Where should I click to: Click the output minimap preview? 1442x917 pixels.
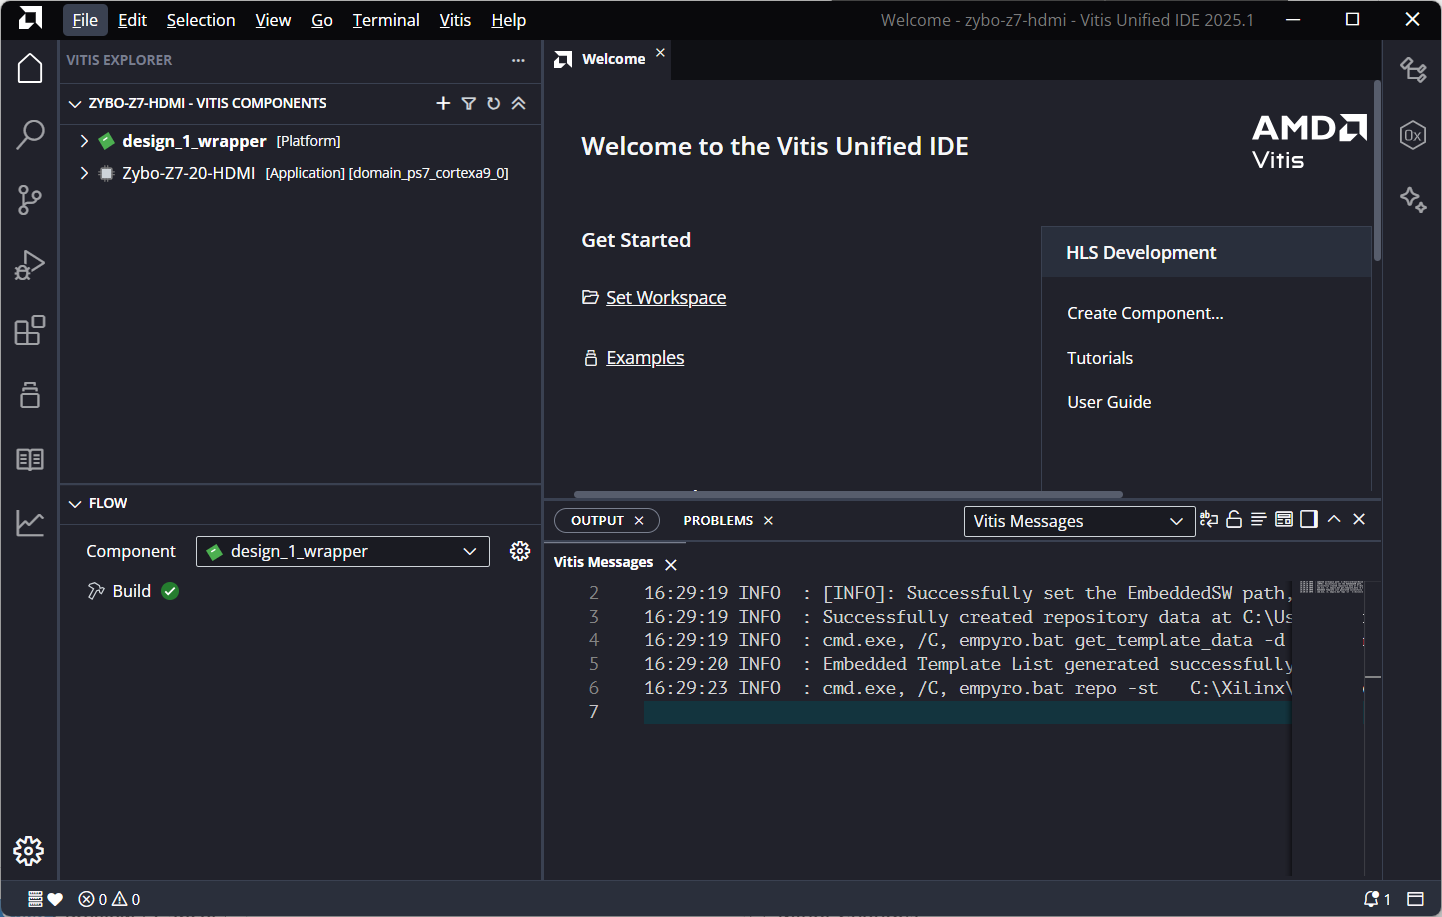(1330, 587)
